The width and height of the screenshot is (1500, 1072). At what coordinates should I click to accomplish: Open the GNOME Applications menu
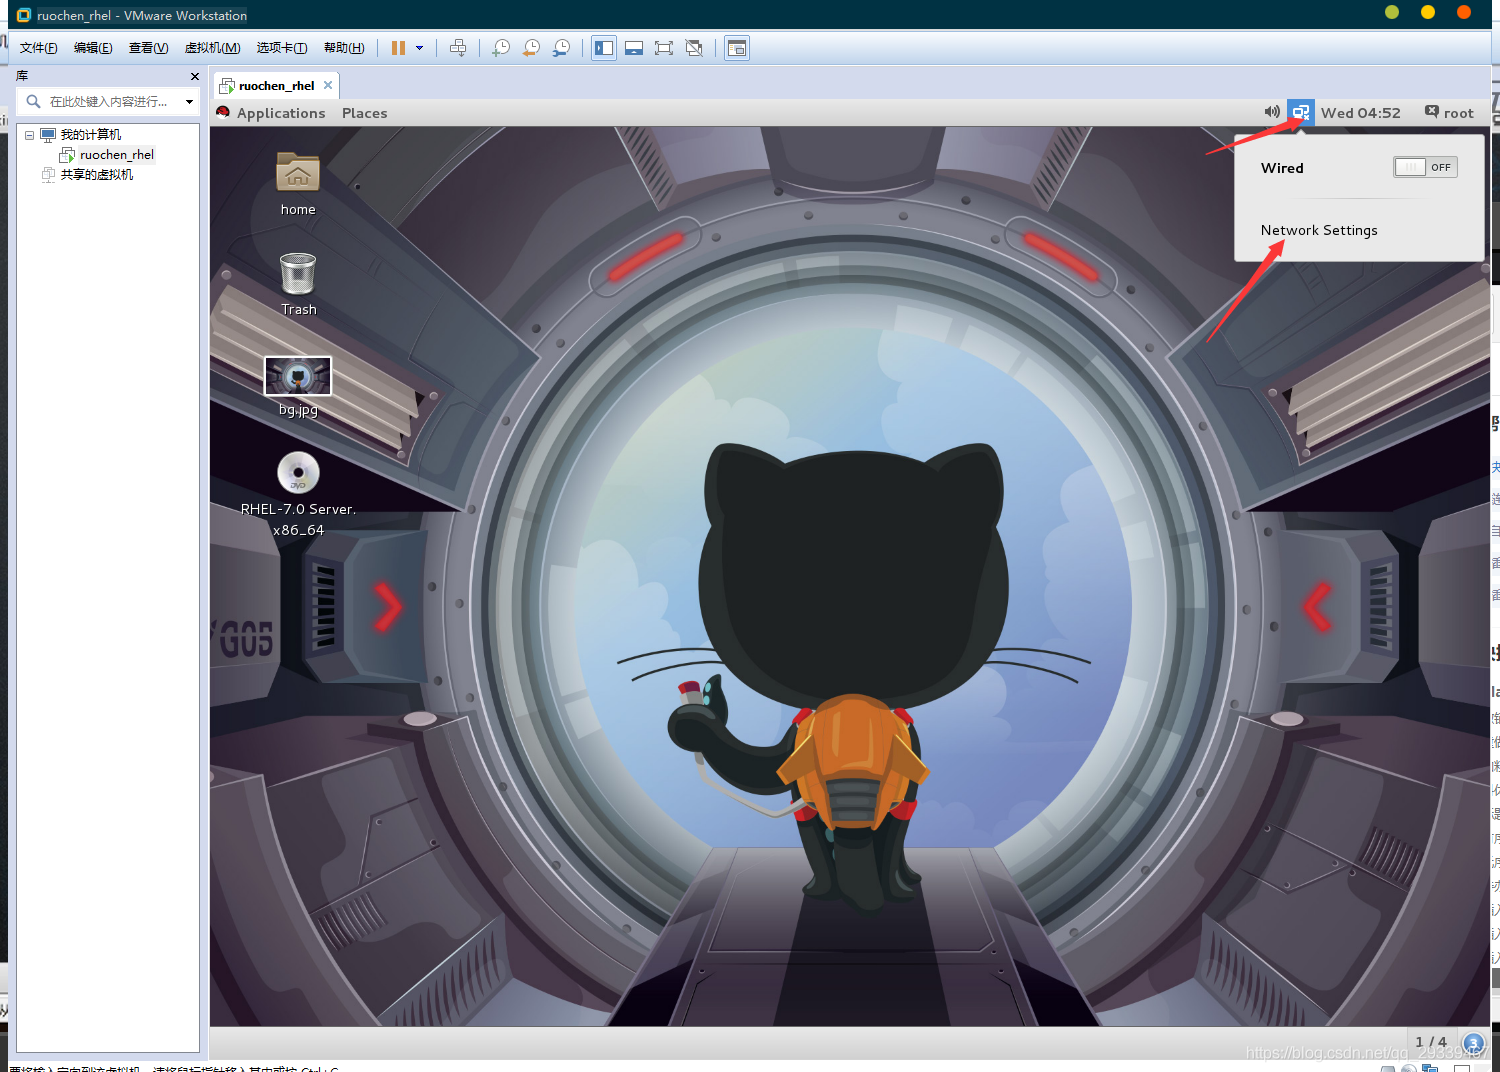281,113
